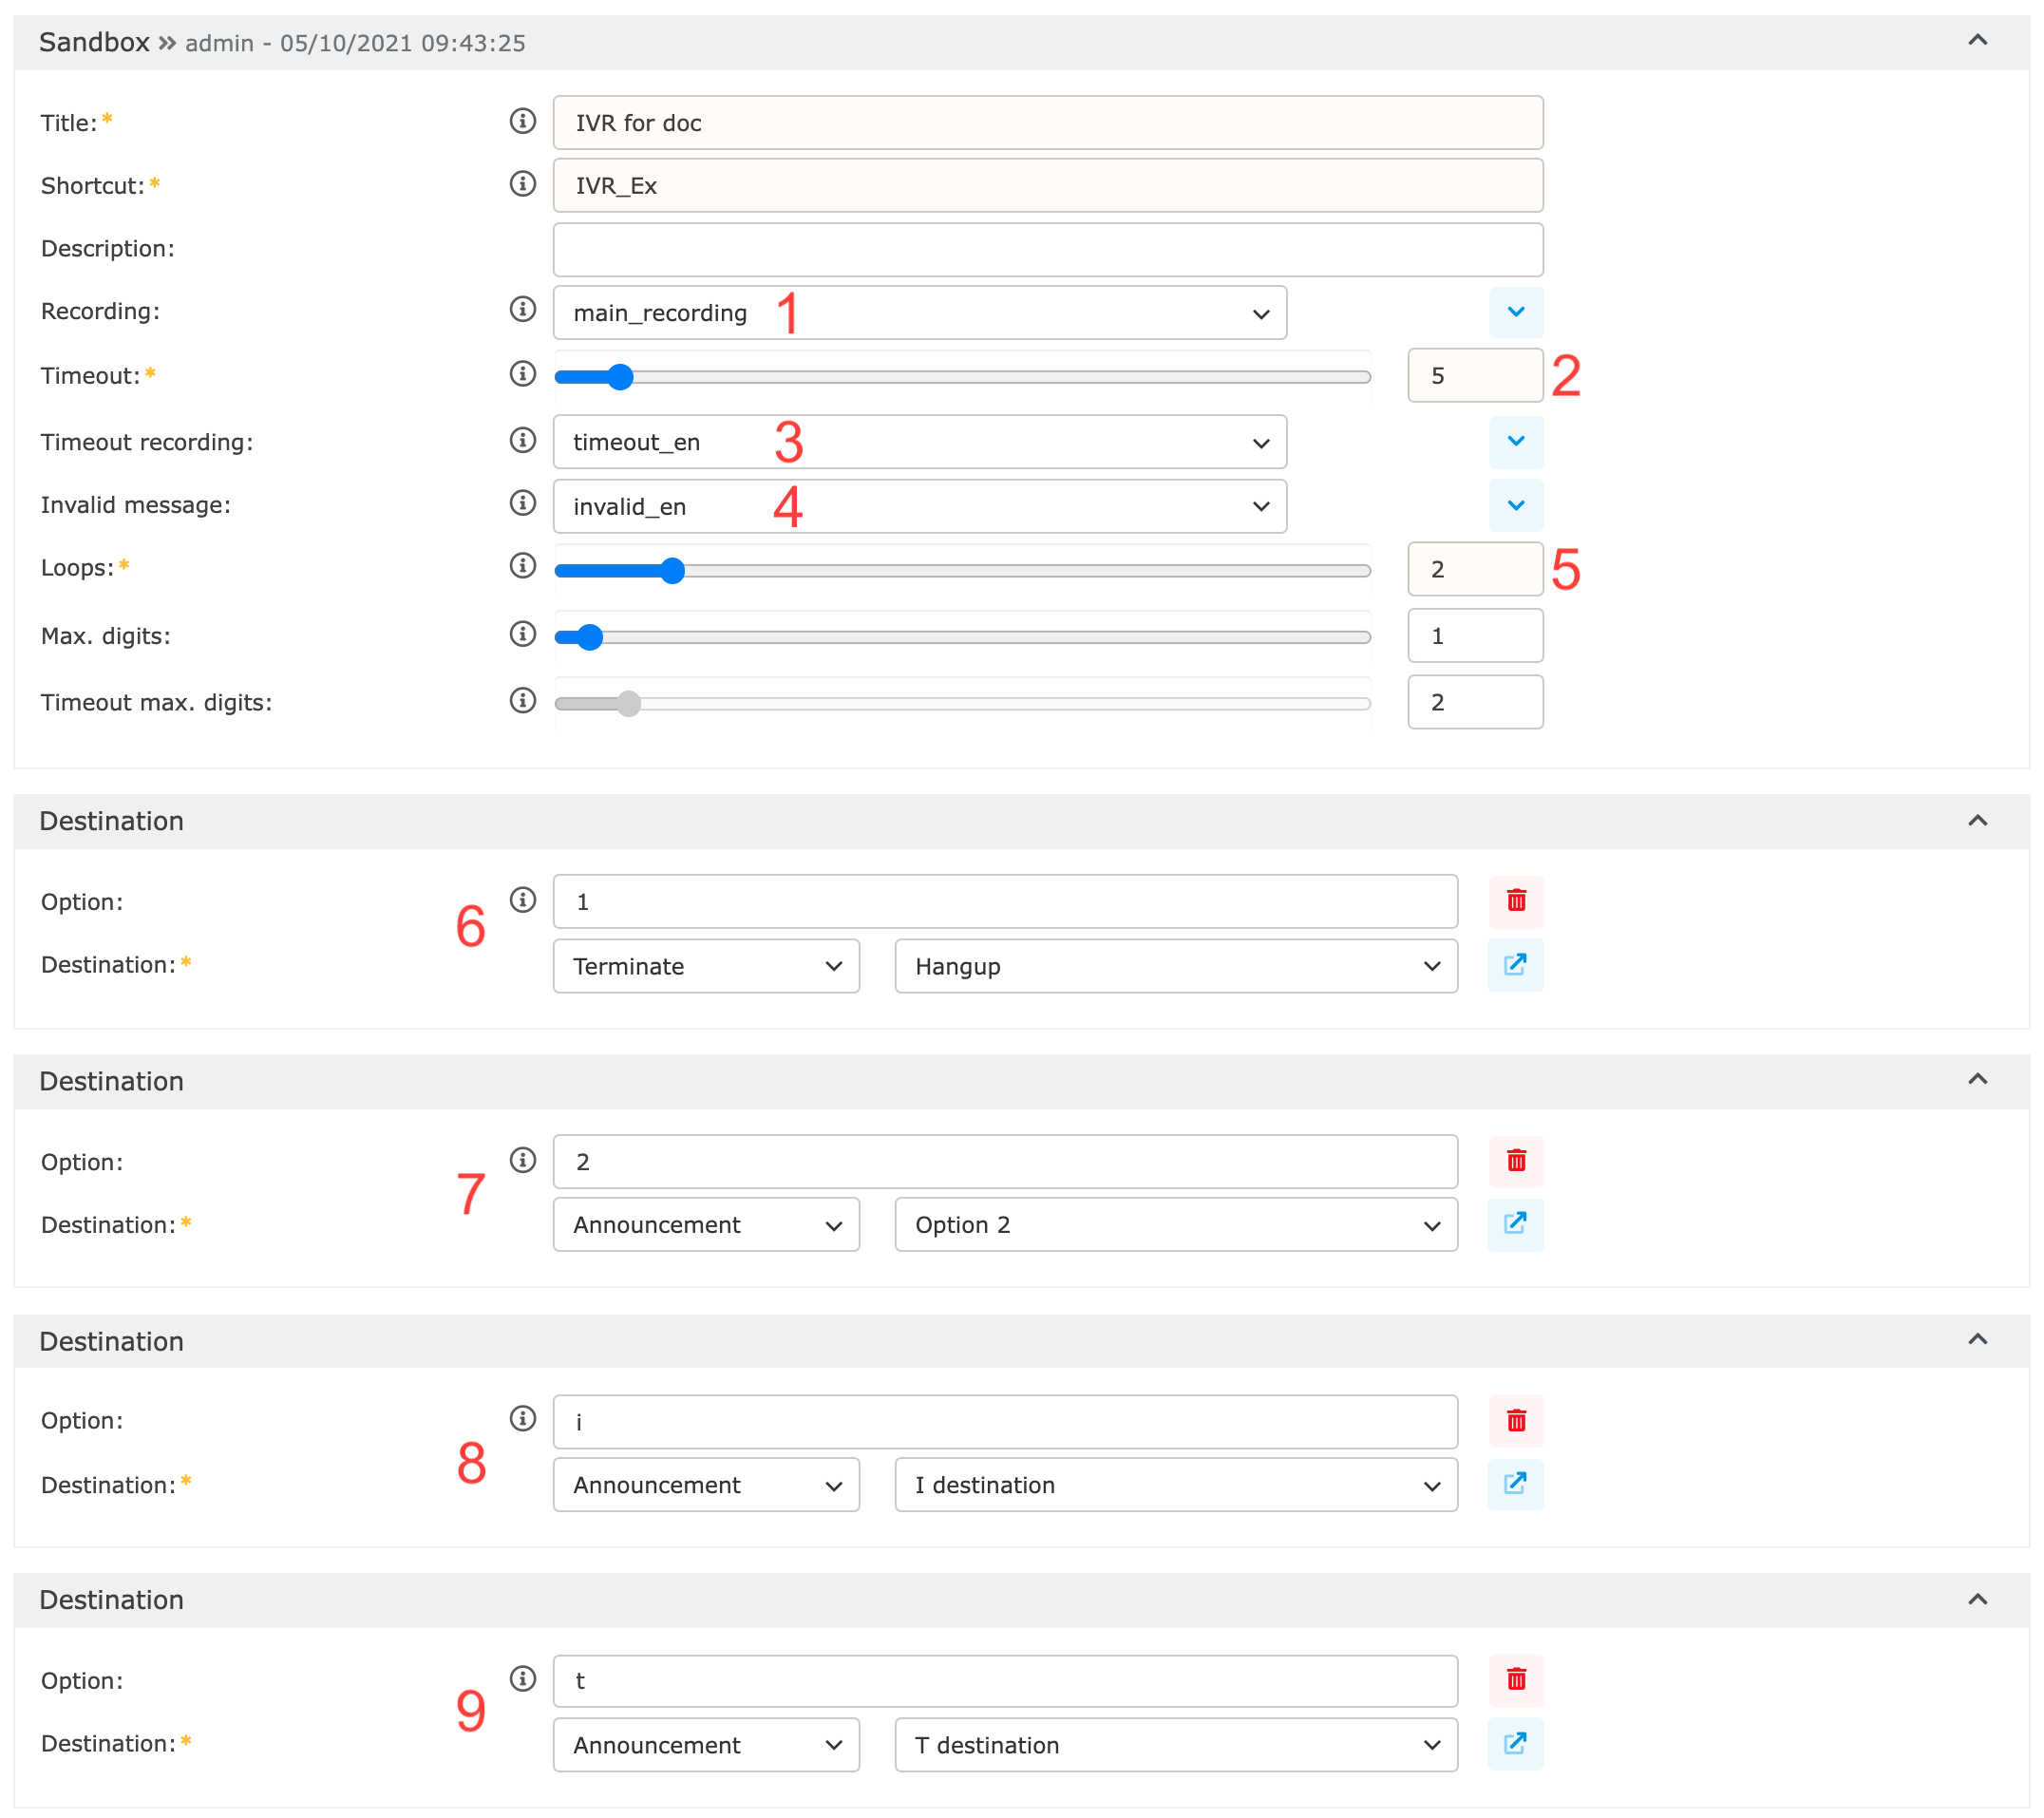Delete the Option 1 Hangup destination row

click(1515, 901)
